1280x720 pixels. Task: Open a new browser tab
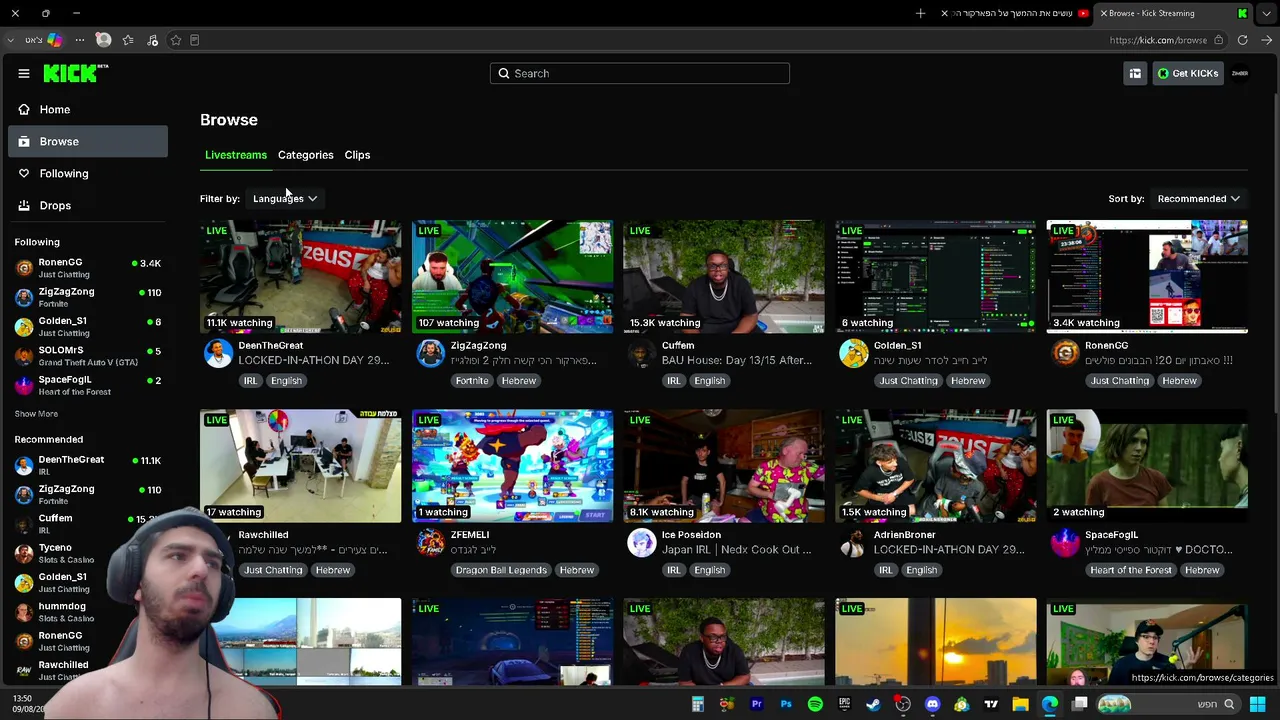coord(920,13)
